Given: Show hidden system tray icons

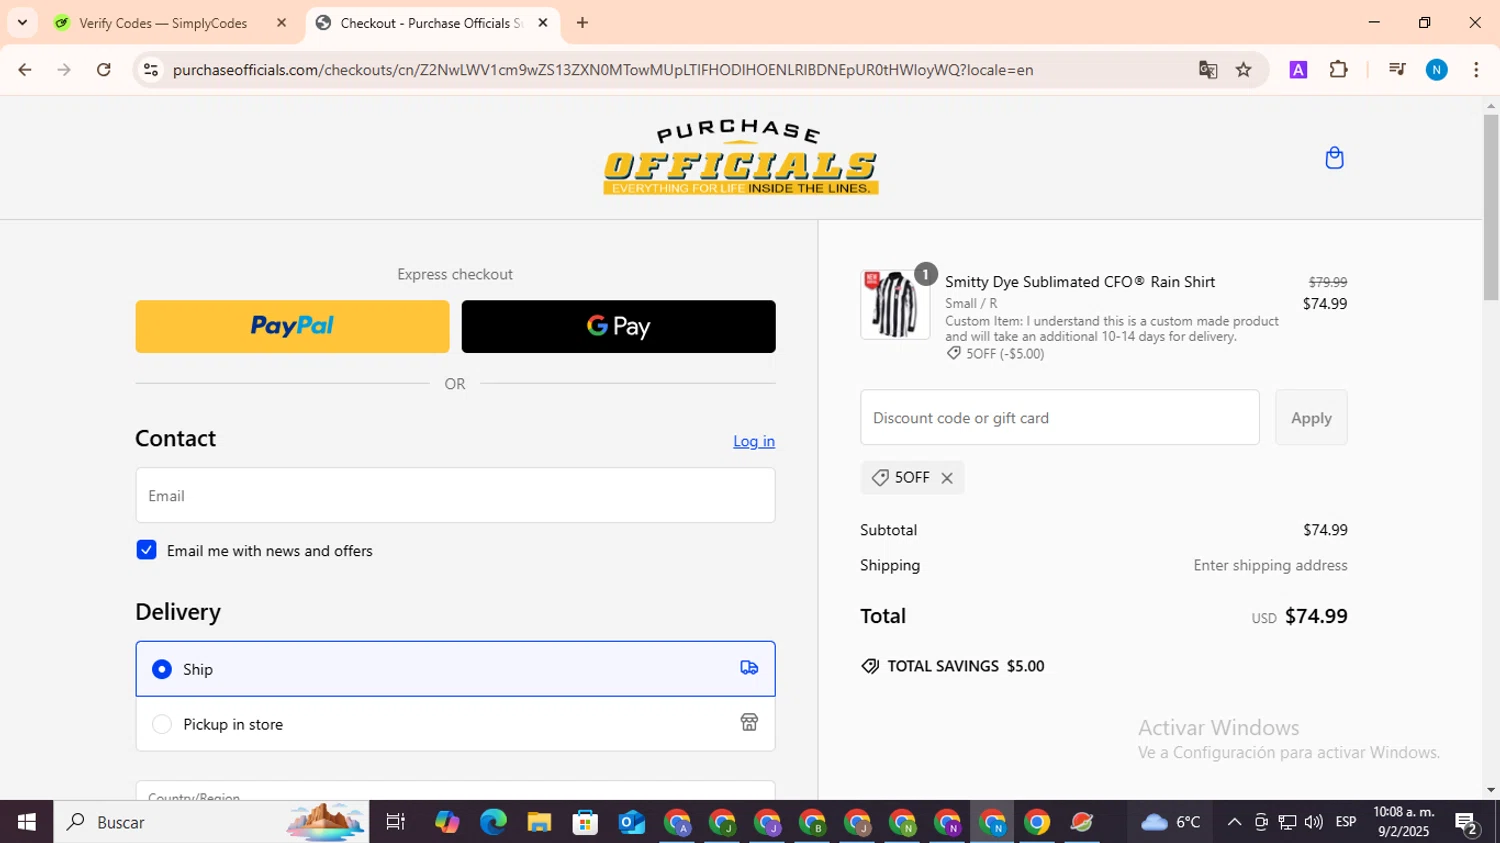Looking at the screenshot, I should coord(1234,822).
